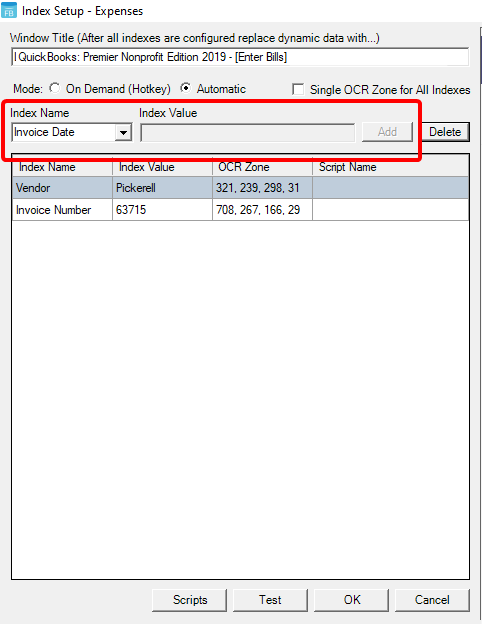Screen dimensions: 482x624
Task: Click Cancel to discard changes
Action: 432,600
